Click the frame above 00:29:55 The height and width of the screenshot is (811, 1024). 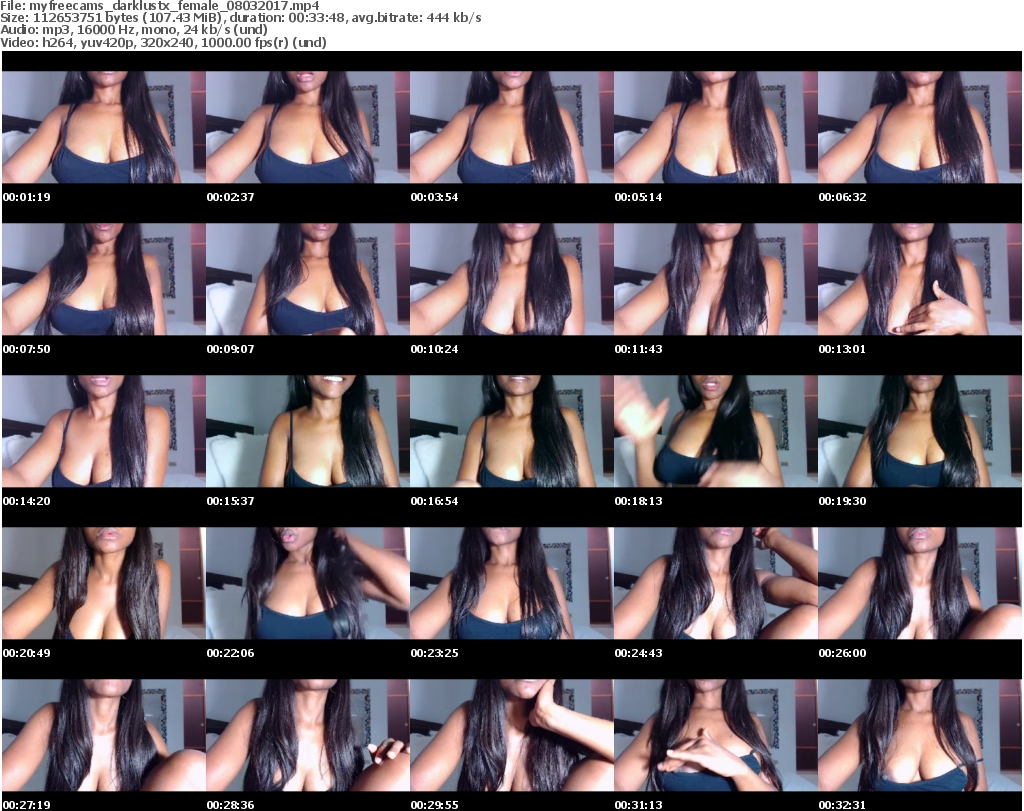point(511,735)
